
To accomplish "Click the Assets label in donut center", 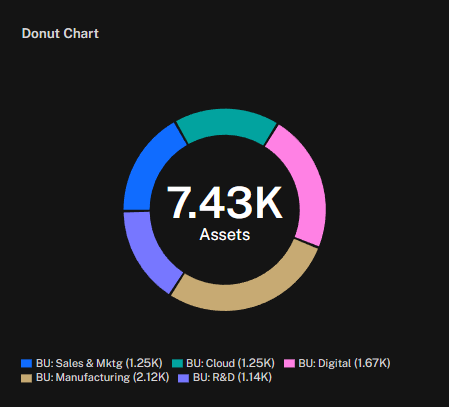I will click(x=225, y=235).
